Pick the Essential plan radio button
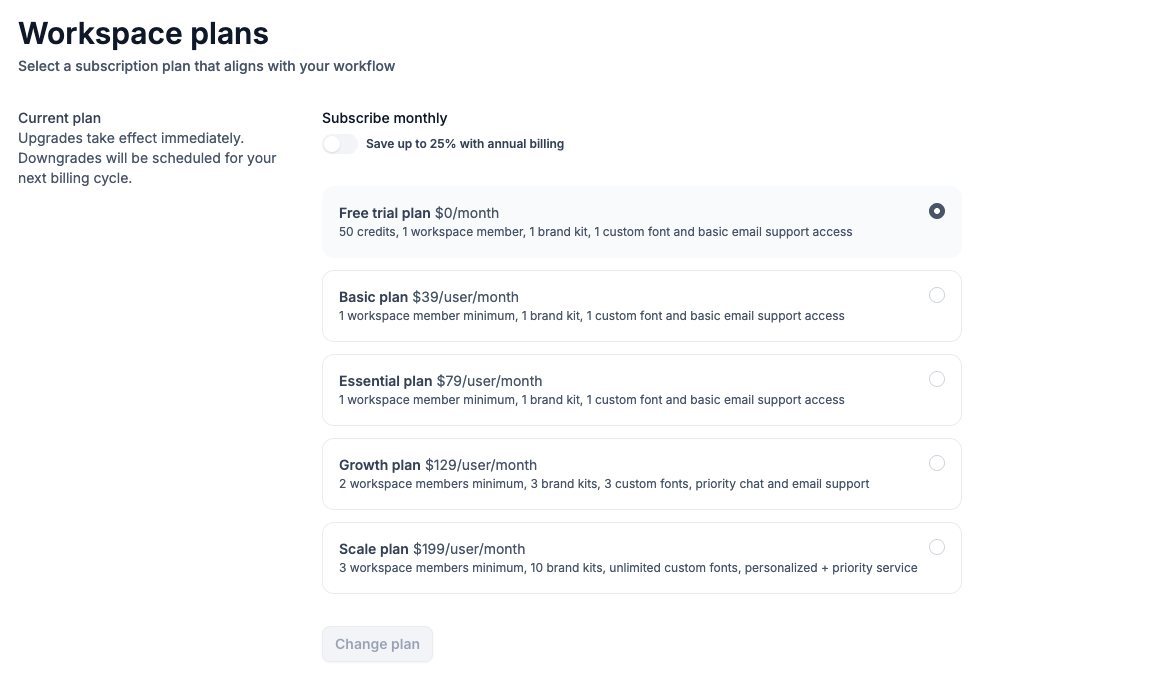 (936, 379)
